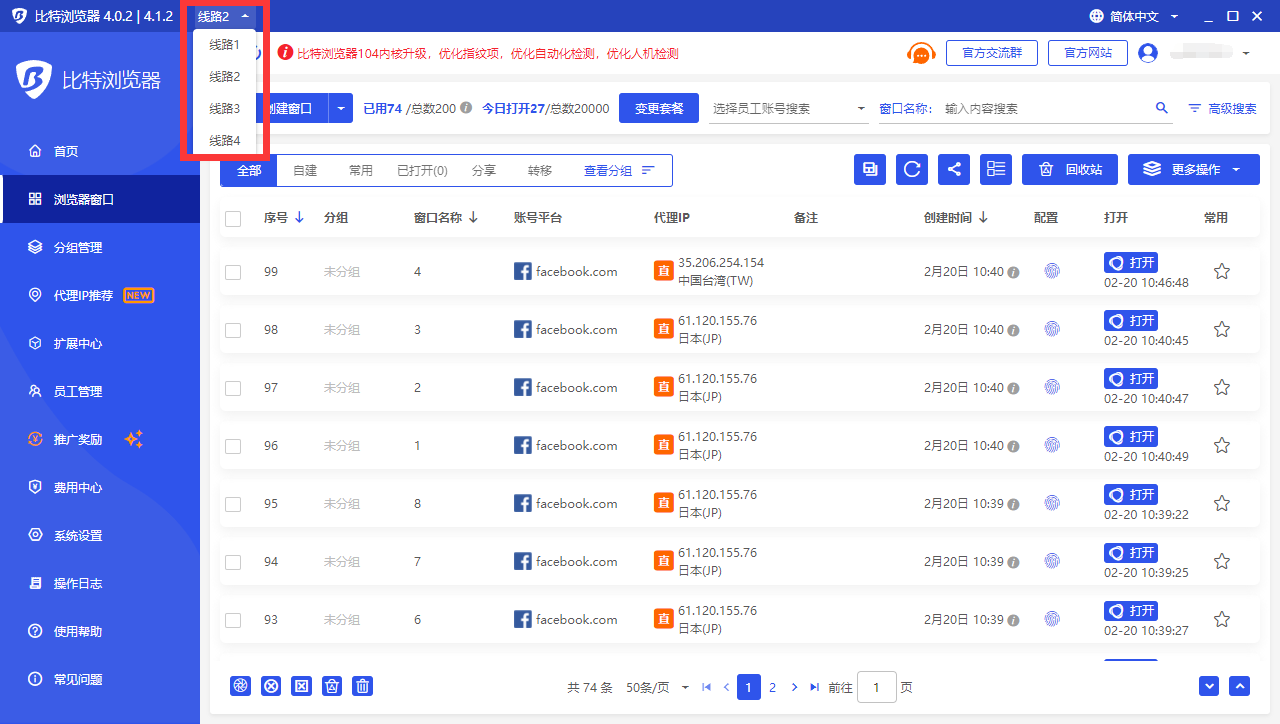Open the 查看分组 list
This screenshot has width=1280, height=724.
point(619,171)
